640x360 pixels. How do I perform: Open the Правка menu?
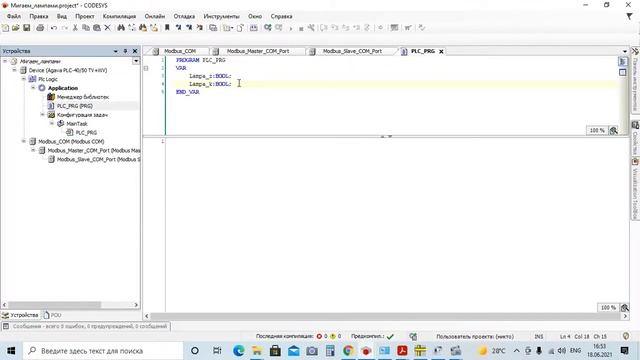39,16
